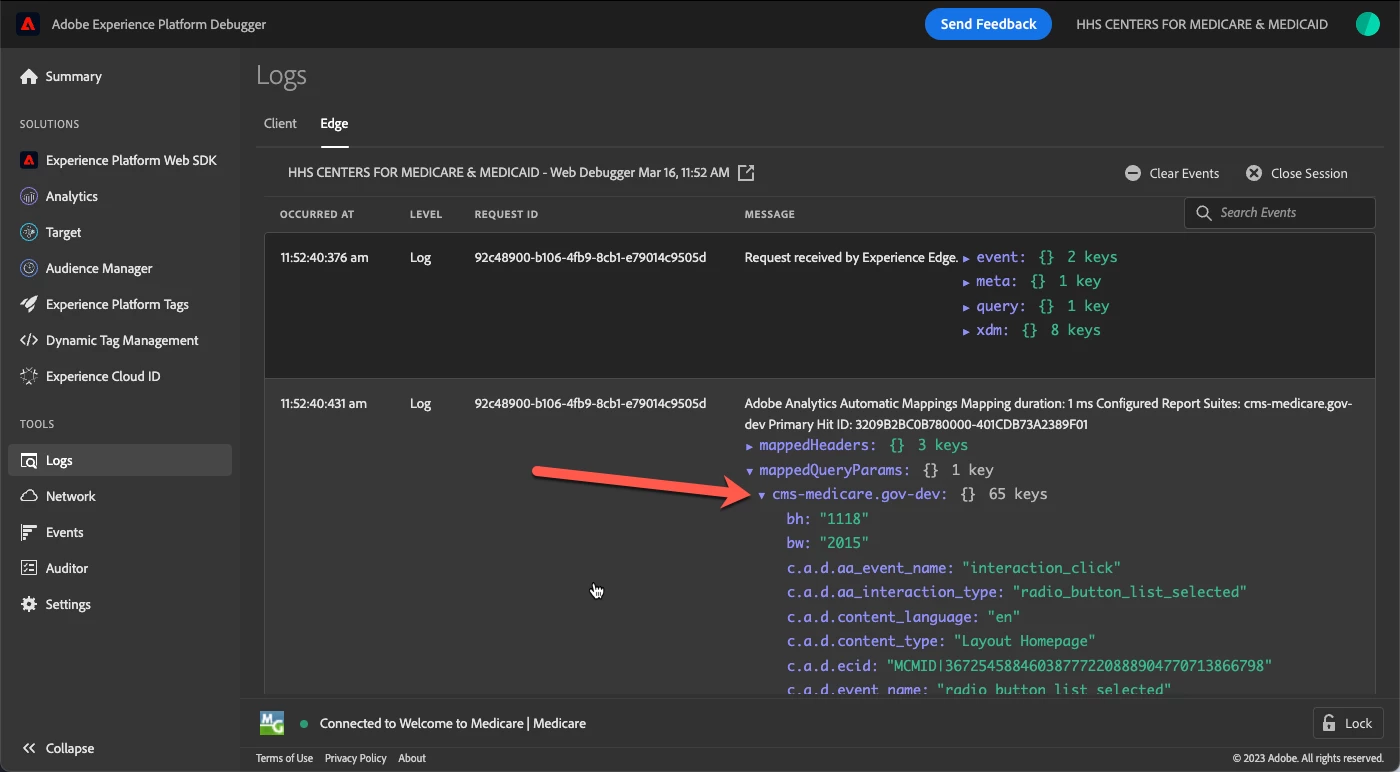The height and width of the screenshot is (772, 1400).
Task: Click "Request received by Experience Edge." message
Action: tap(851, 257)
